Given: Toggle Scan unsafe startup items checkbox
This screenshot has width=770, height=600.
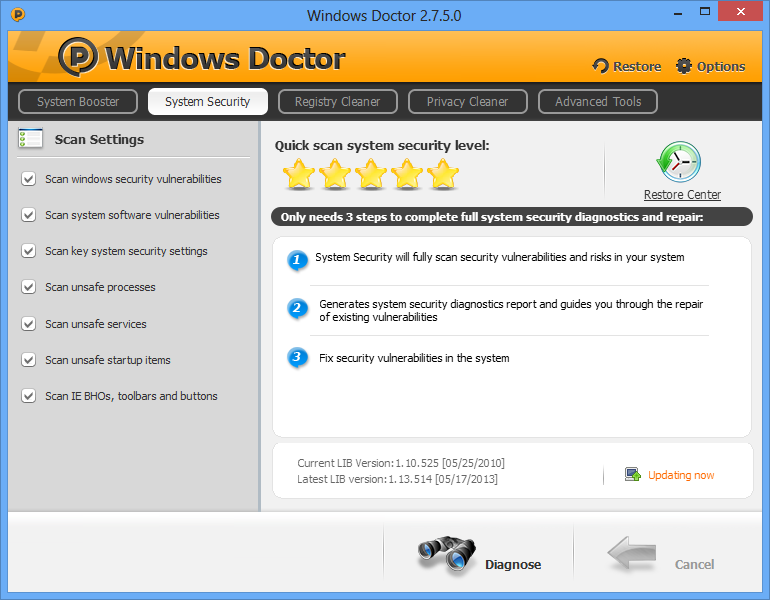Looking at the screenshot, I should click(28, 360).
